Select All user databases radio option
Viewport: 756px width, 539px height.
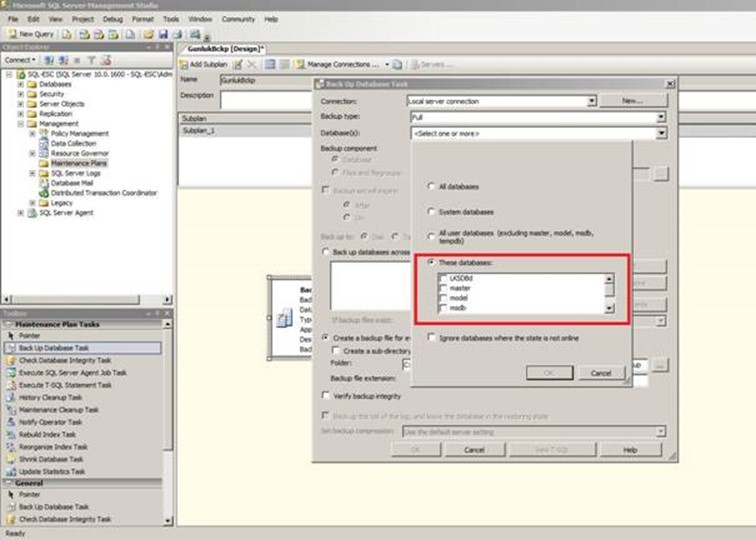pyautogui.click(x=431, y=236)
